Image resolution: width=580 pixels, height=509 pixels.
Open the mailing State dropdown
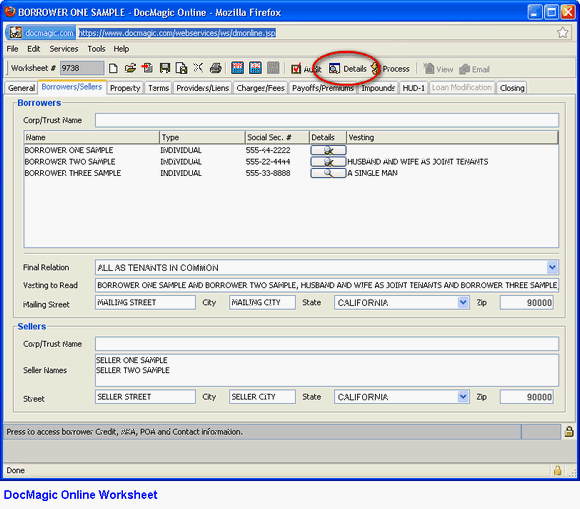463,303
